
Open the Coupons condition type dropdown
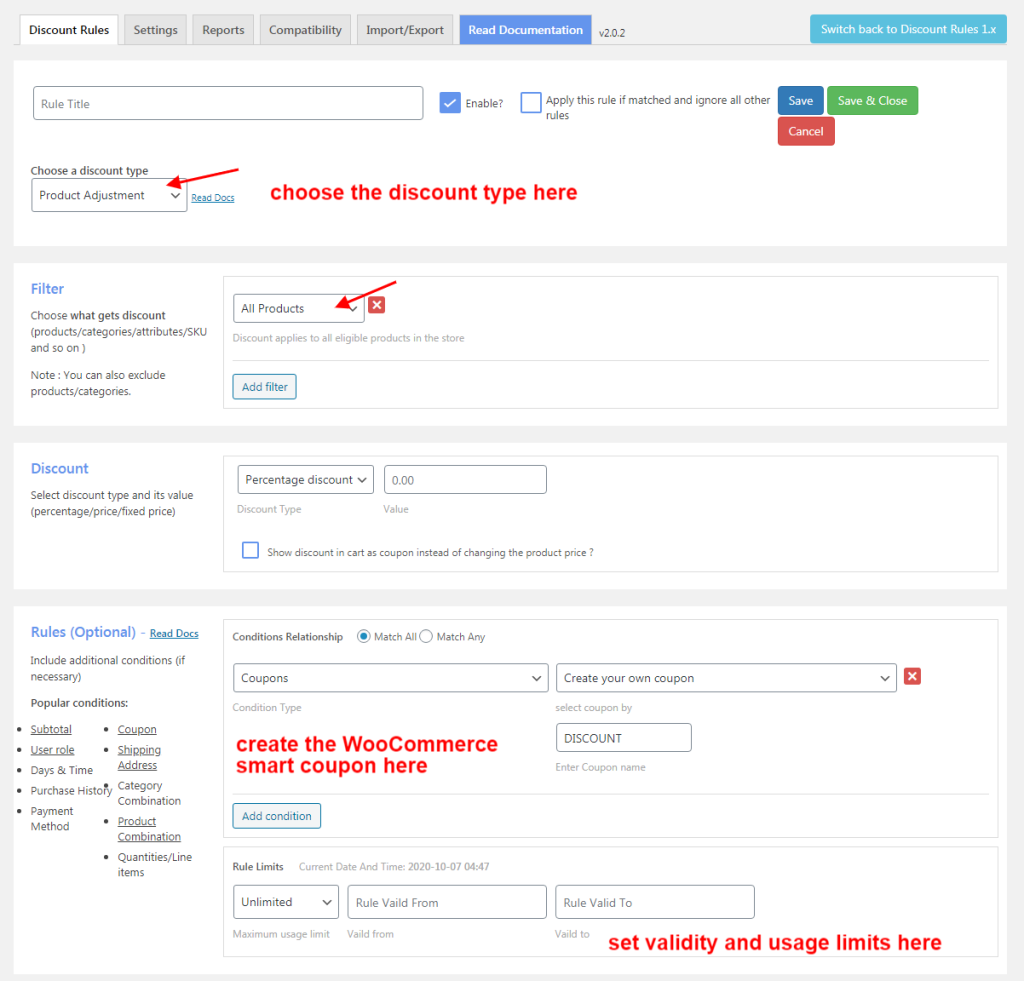[390, 678]
